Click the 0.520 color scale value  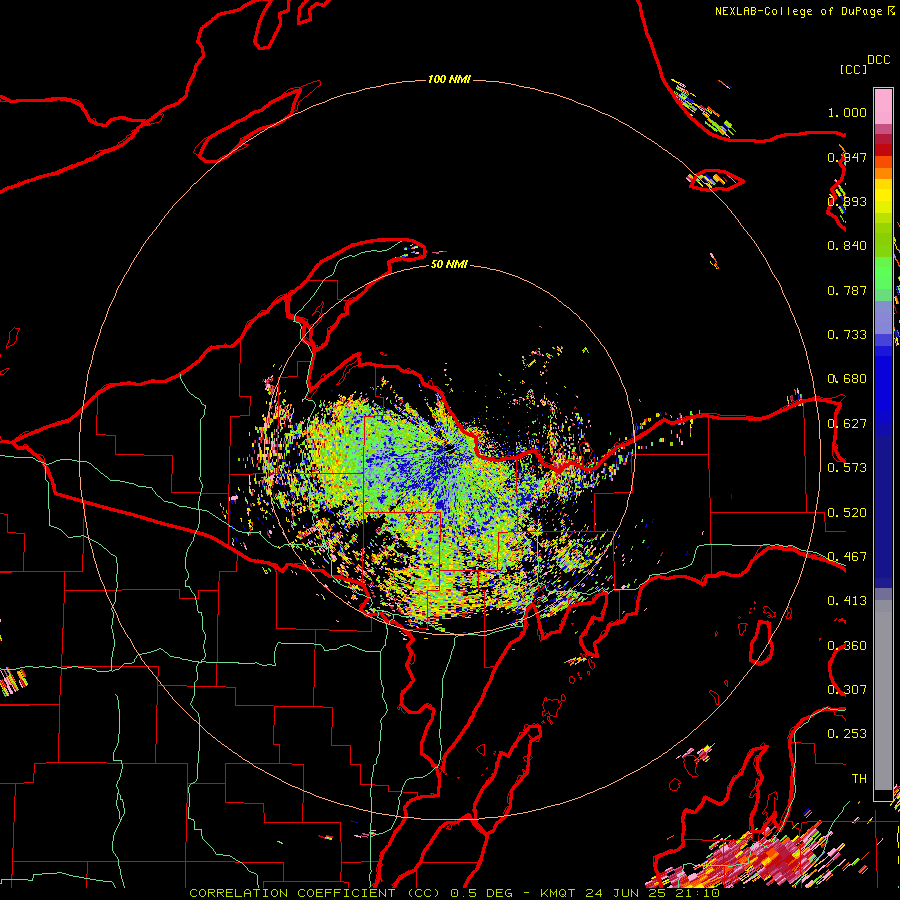(847, 513)
